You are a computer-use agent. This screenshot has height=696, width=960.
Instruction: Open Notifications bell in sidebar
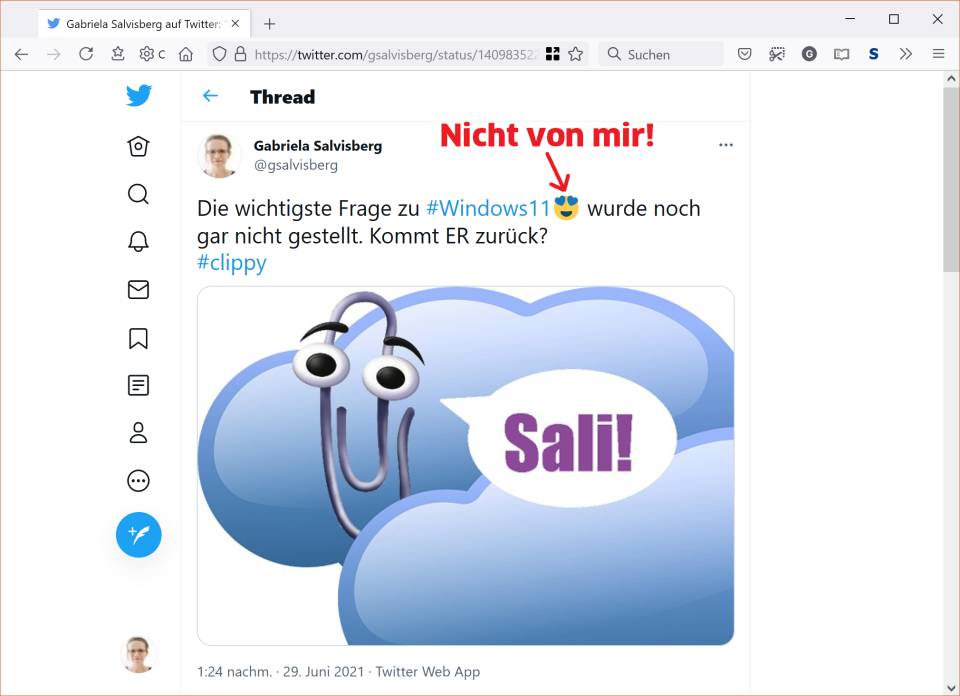click(x=138, y=242)
